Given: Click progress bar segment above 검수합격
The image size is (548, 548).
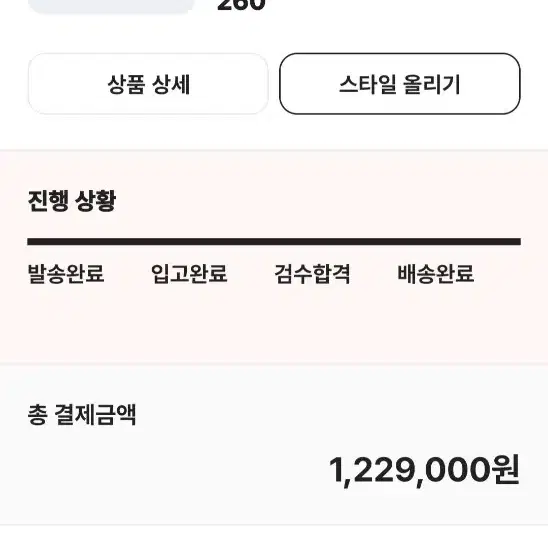Looking at the screenshot, I should click(336, 242).
